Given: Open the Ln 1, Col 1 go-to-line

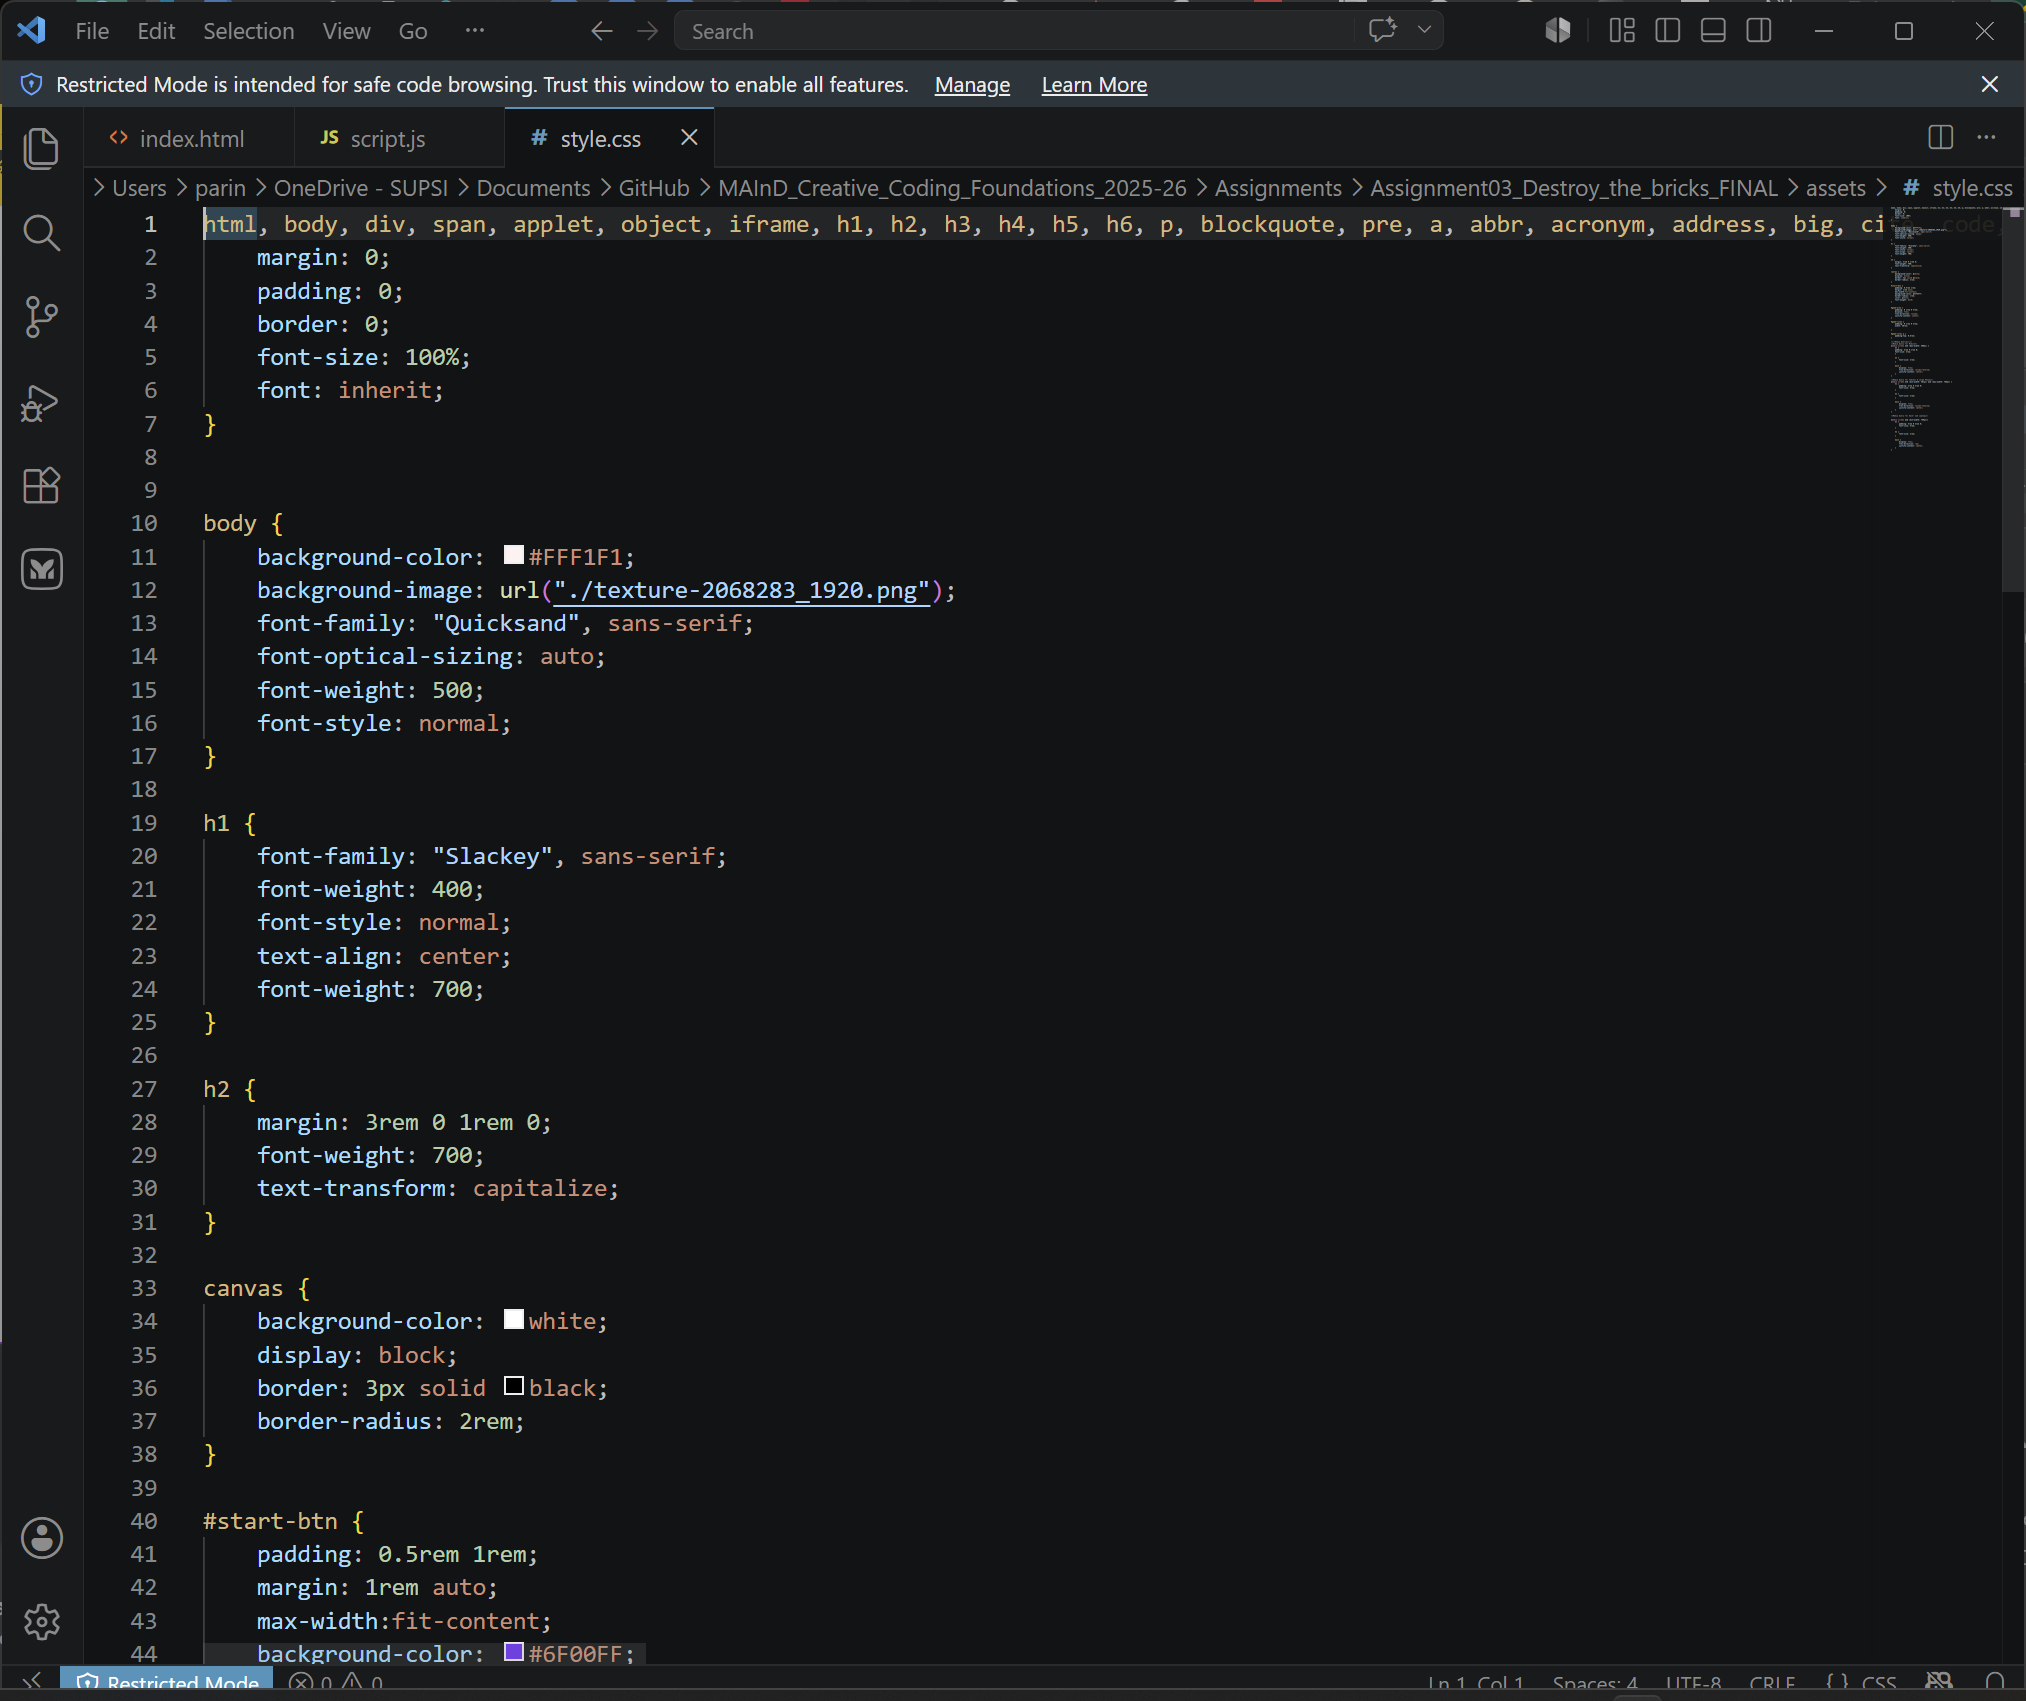Looking at the screenshot, I should tap(1475, 1683).
